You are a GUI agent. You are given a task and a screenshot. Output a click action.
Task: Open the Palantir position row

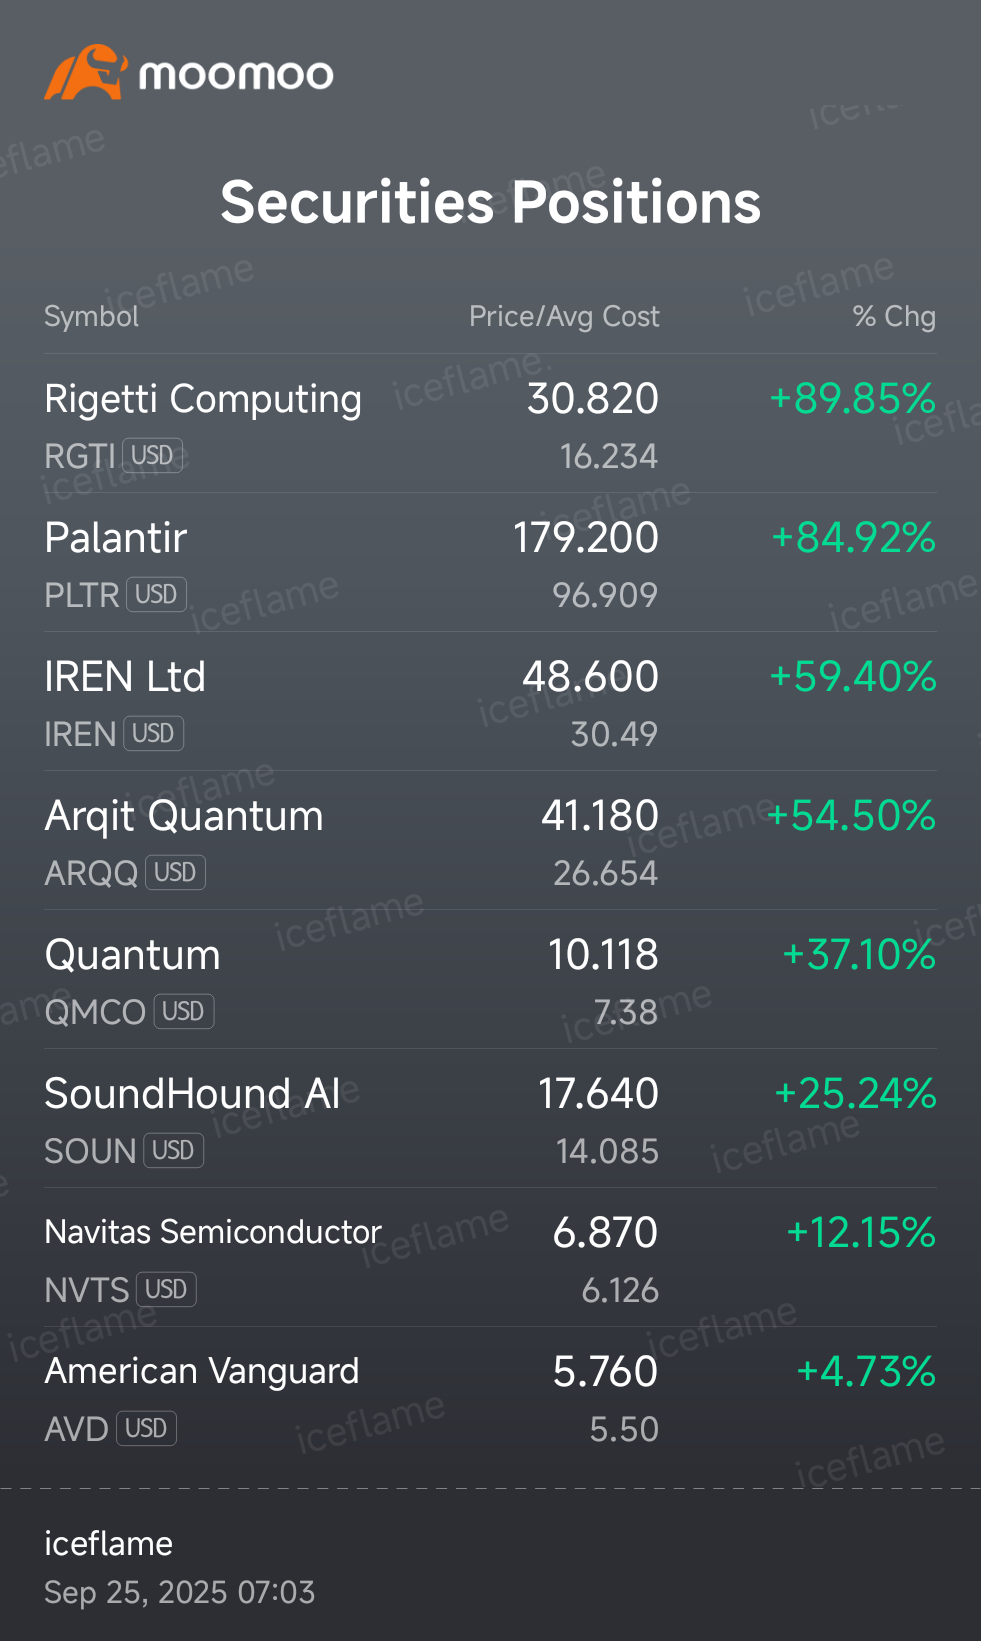[490, 563]
